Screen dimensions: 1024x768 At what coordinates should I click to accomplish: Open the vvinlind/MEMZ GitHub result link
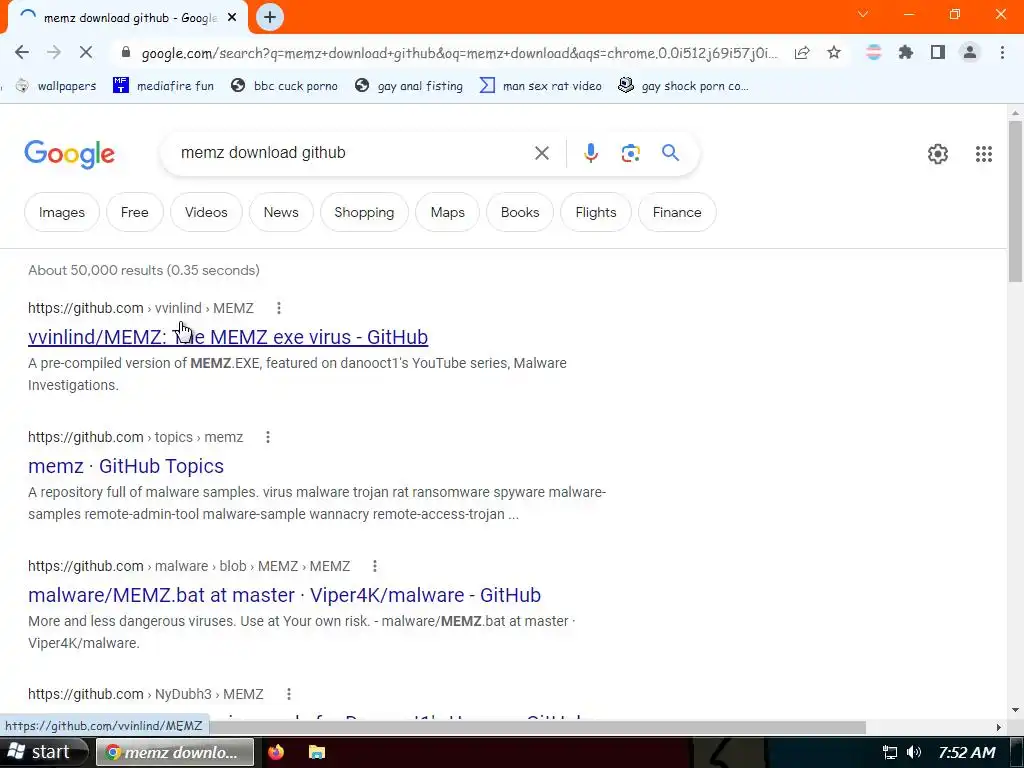point(228,337)
